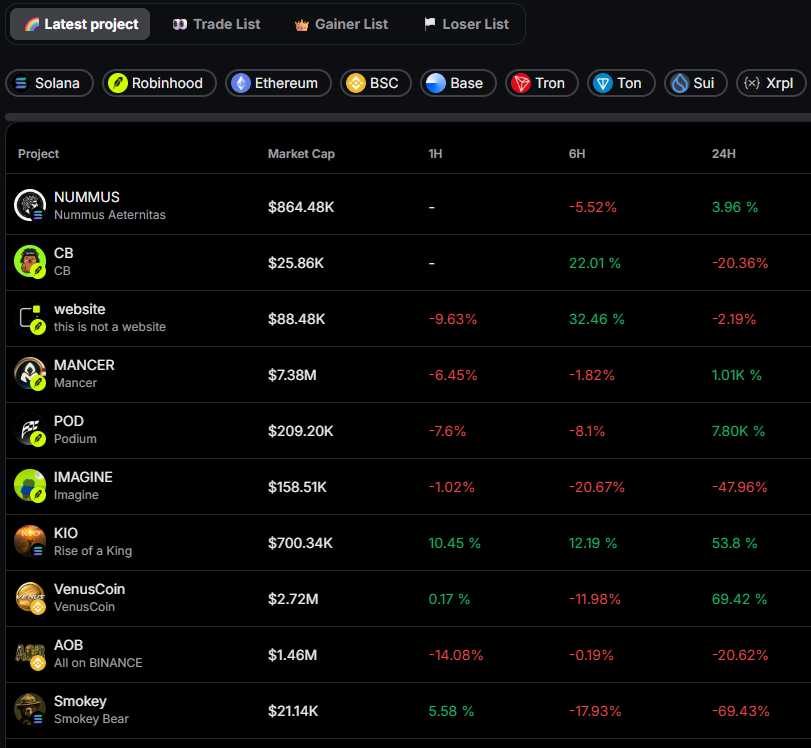Open the Smokey Bear avatar
The width and height of the screenshot is (811, 748).
point(30,710)
